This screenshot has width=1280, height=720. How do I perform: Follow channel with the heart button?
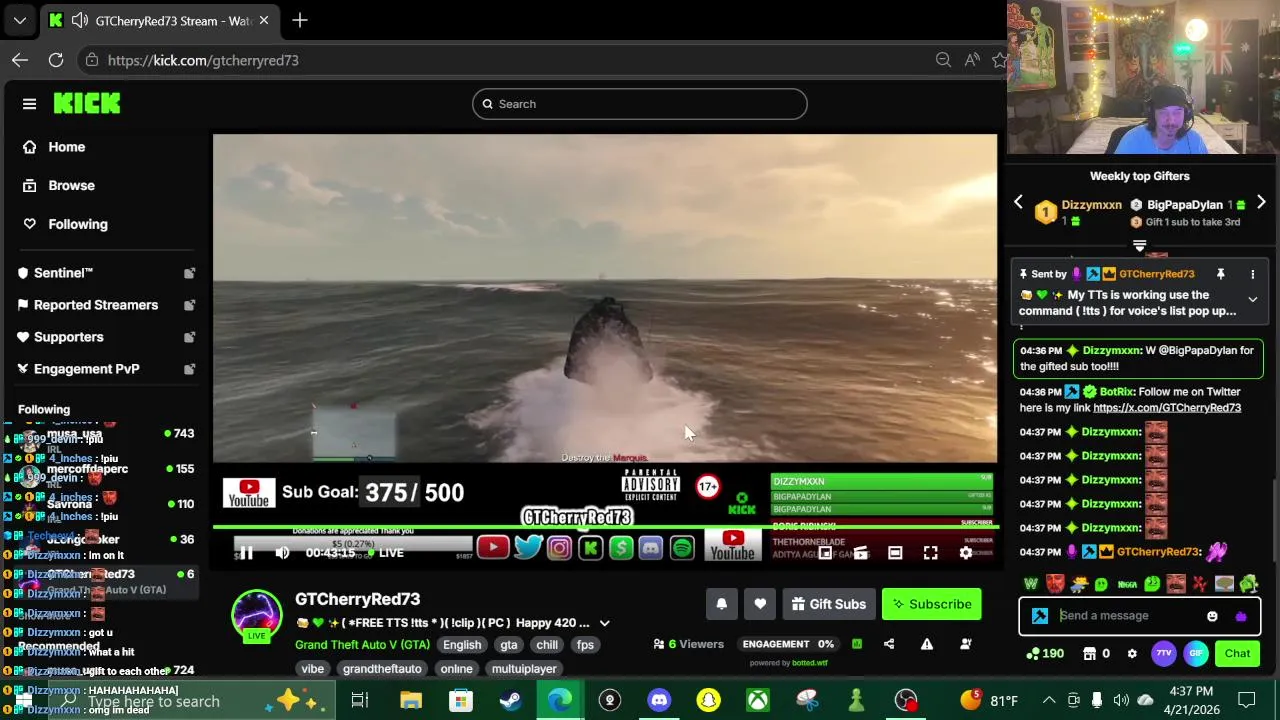pos(760,604)
